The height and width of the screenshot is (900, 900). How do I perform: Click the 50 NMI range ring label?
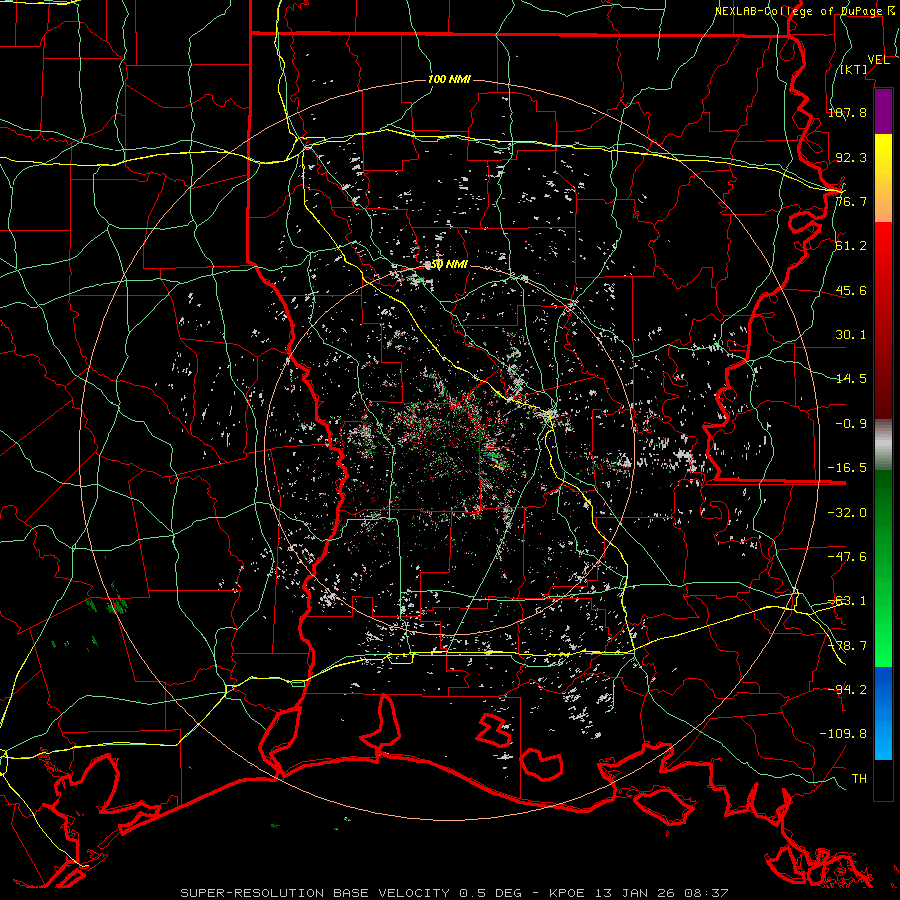(449, 265)
